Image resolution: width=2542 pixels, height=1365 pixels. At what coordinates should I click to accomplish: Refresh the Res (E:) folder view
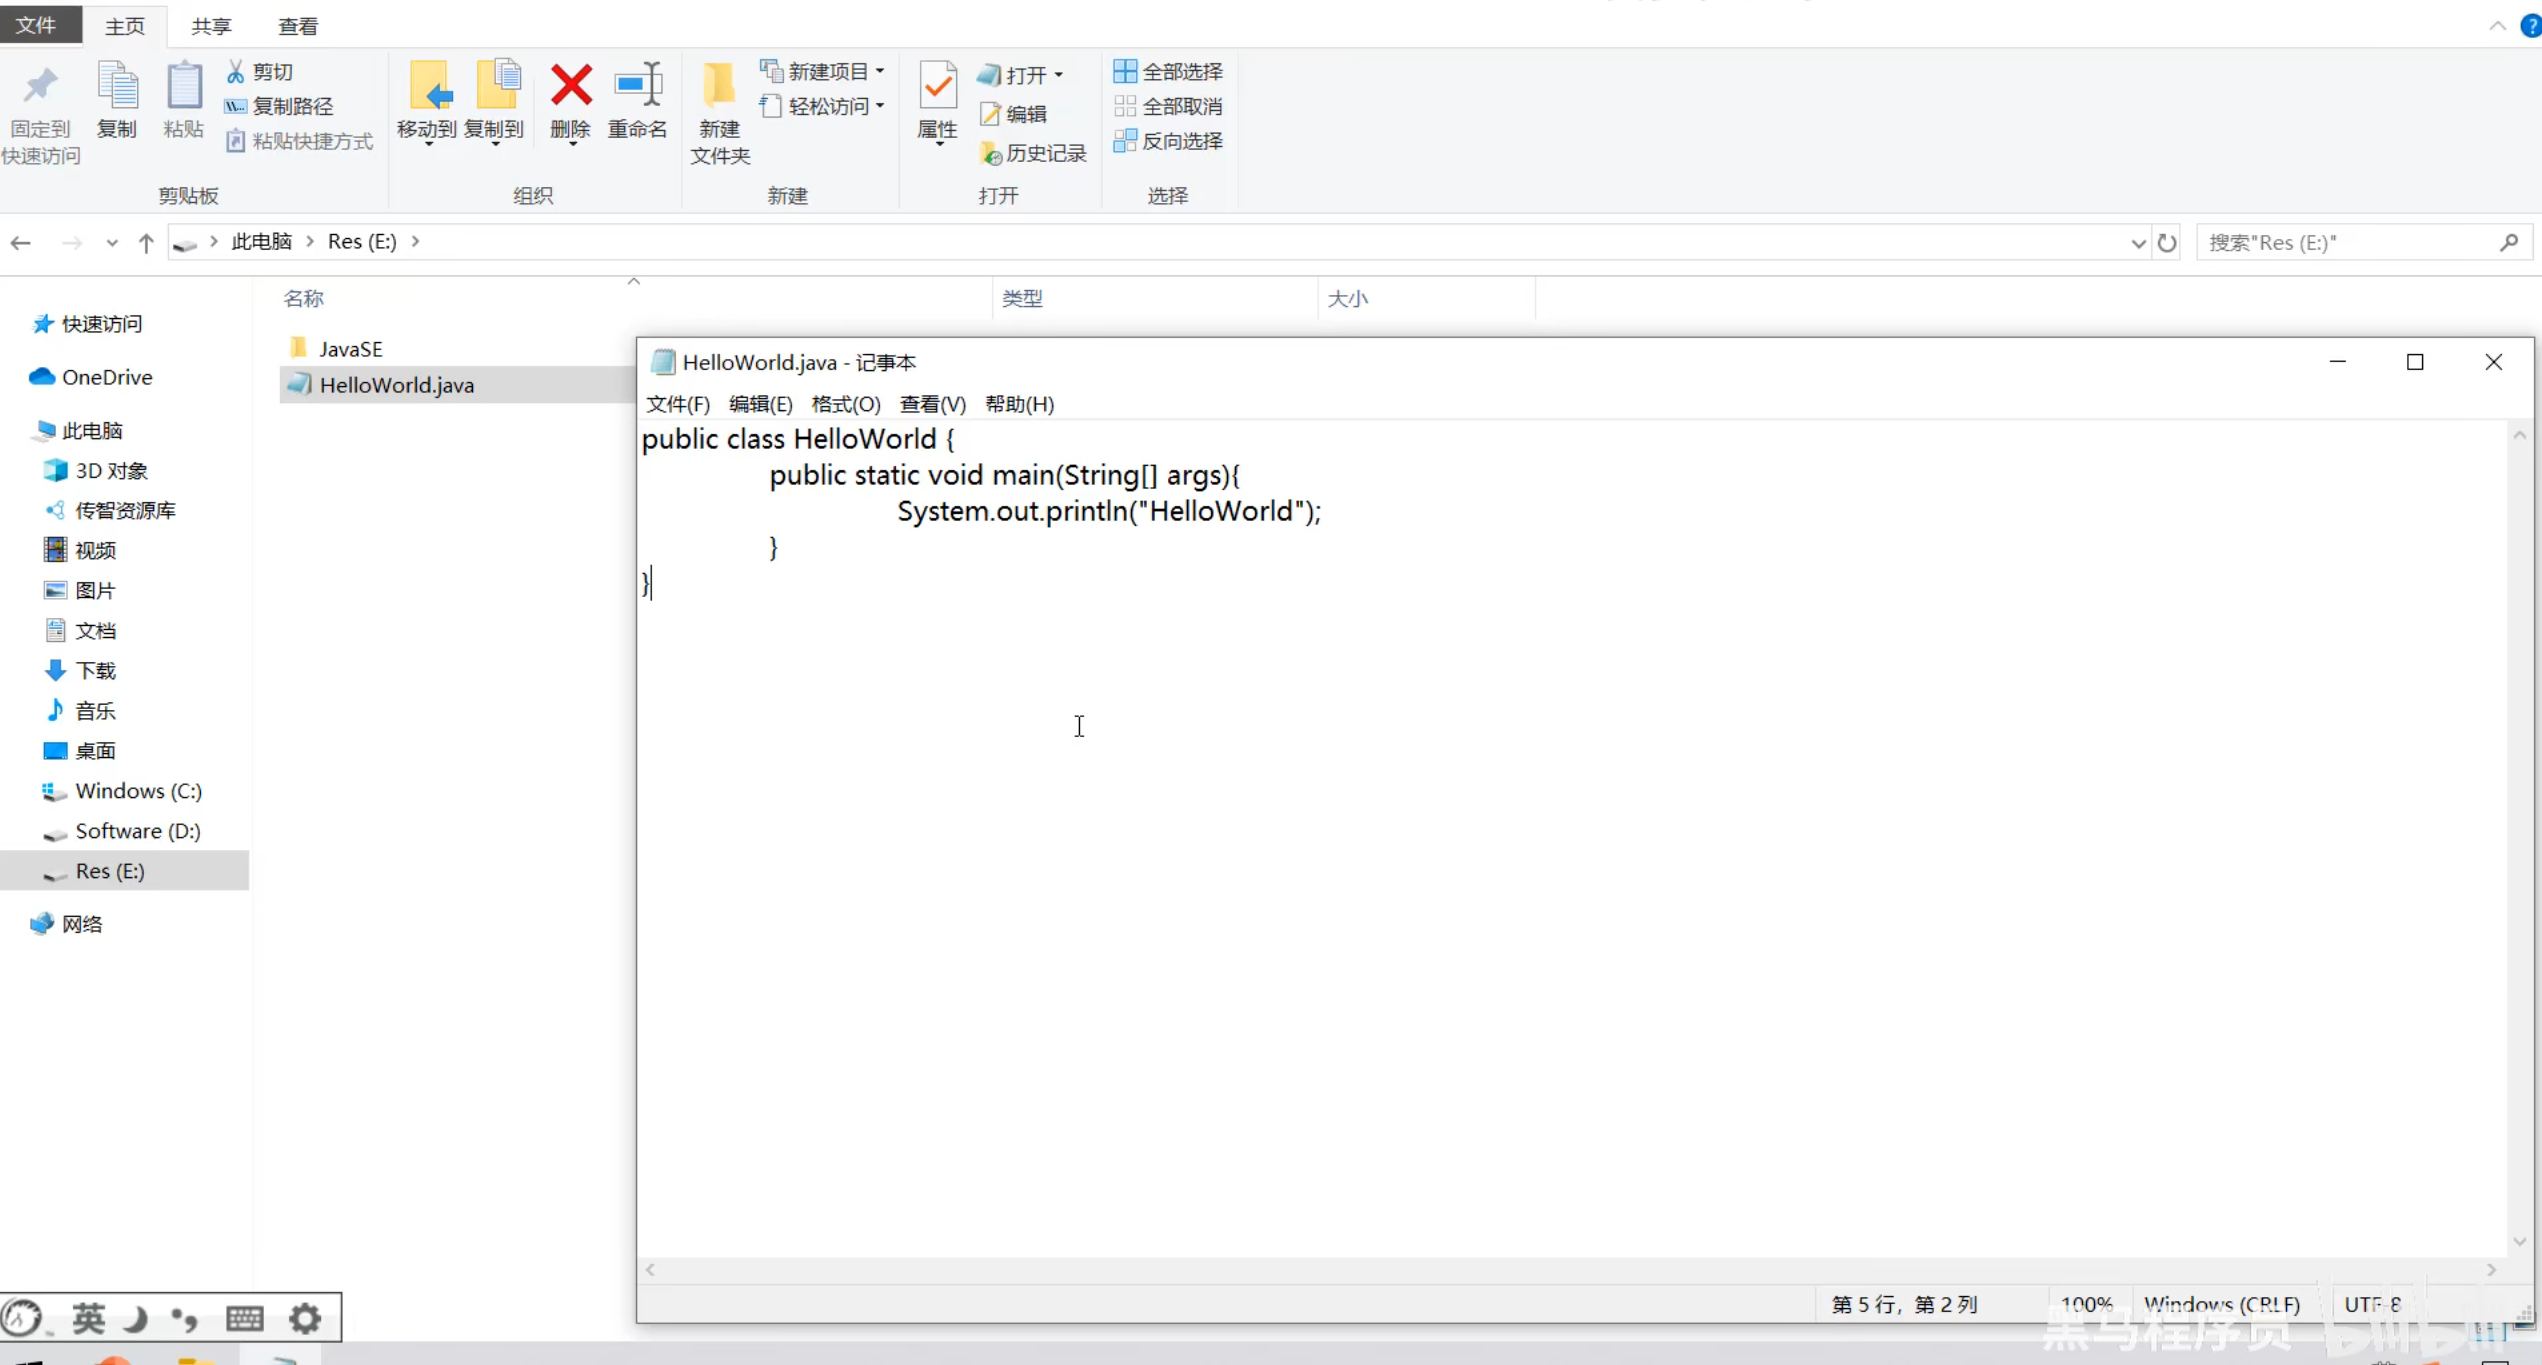click(x=2167, y=243)
